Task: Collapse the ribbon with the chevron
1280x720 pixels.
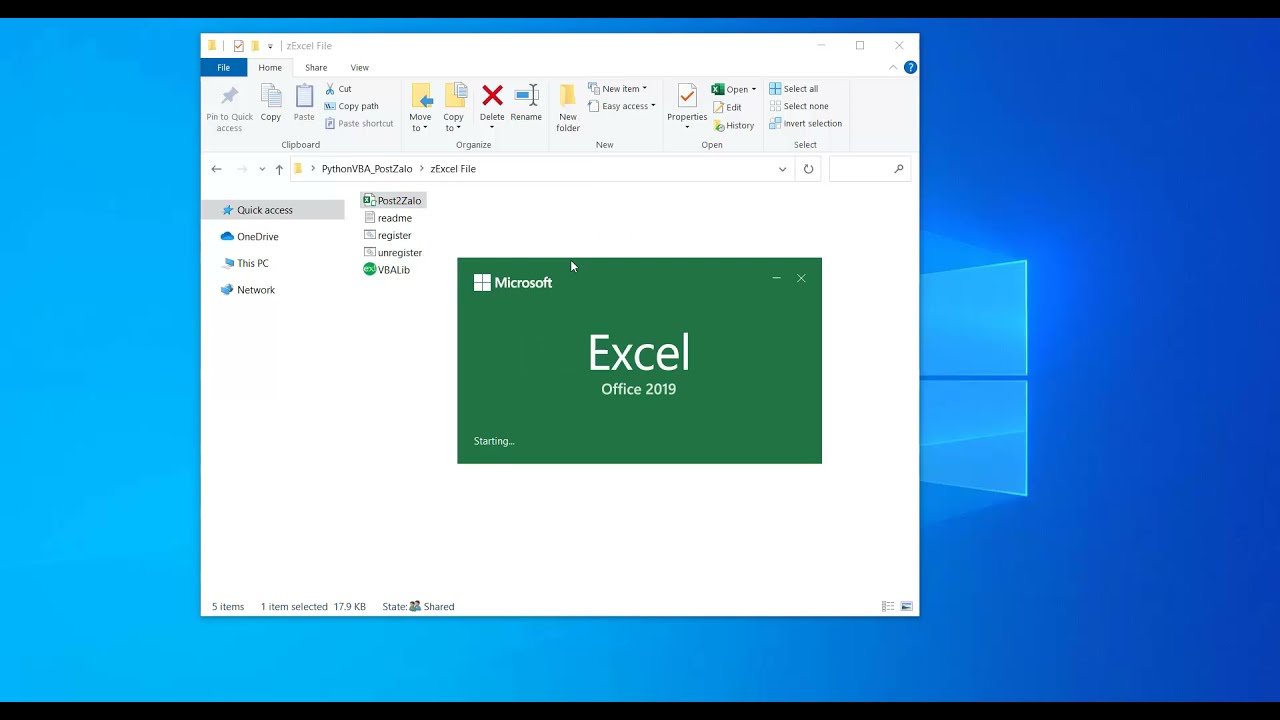Action: pyautogui.click(x=893, y=67)
